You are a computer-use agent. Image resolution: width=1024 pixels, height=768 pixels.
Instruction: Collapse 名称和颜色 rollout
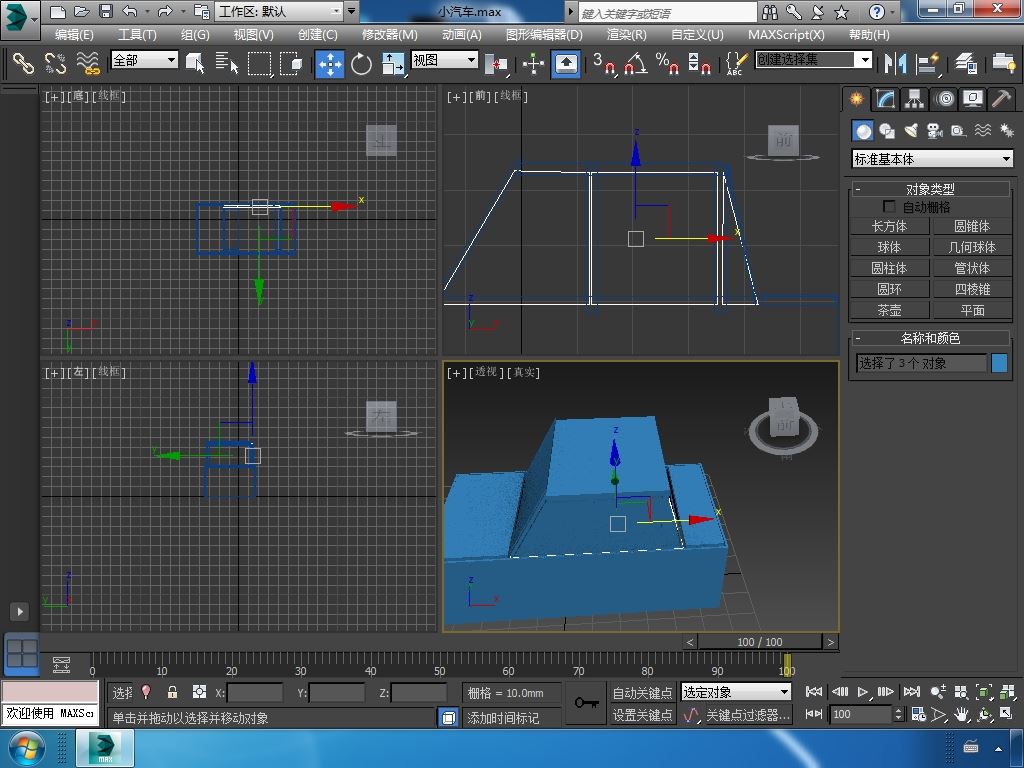click(x=931, y=338)
